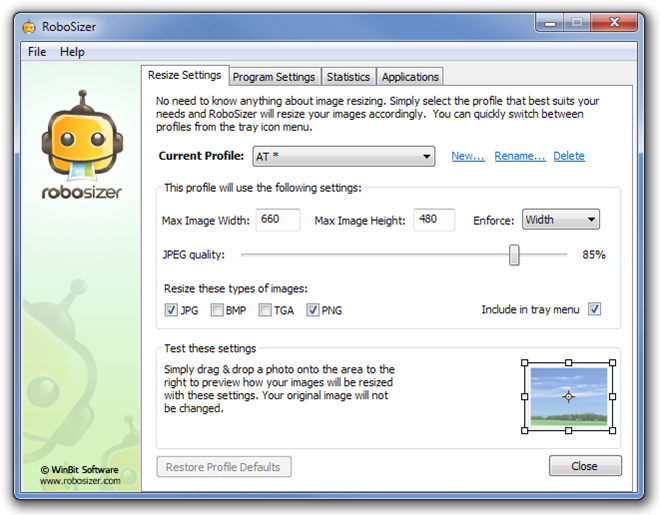Click the Max Image Height field

tap(434, 219)
